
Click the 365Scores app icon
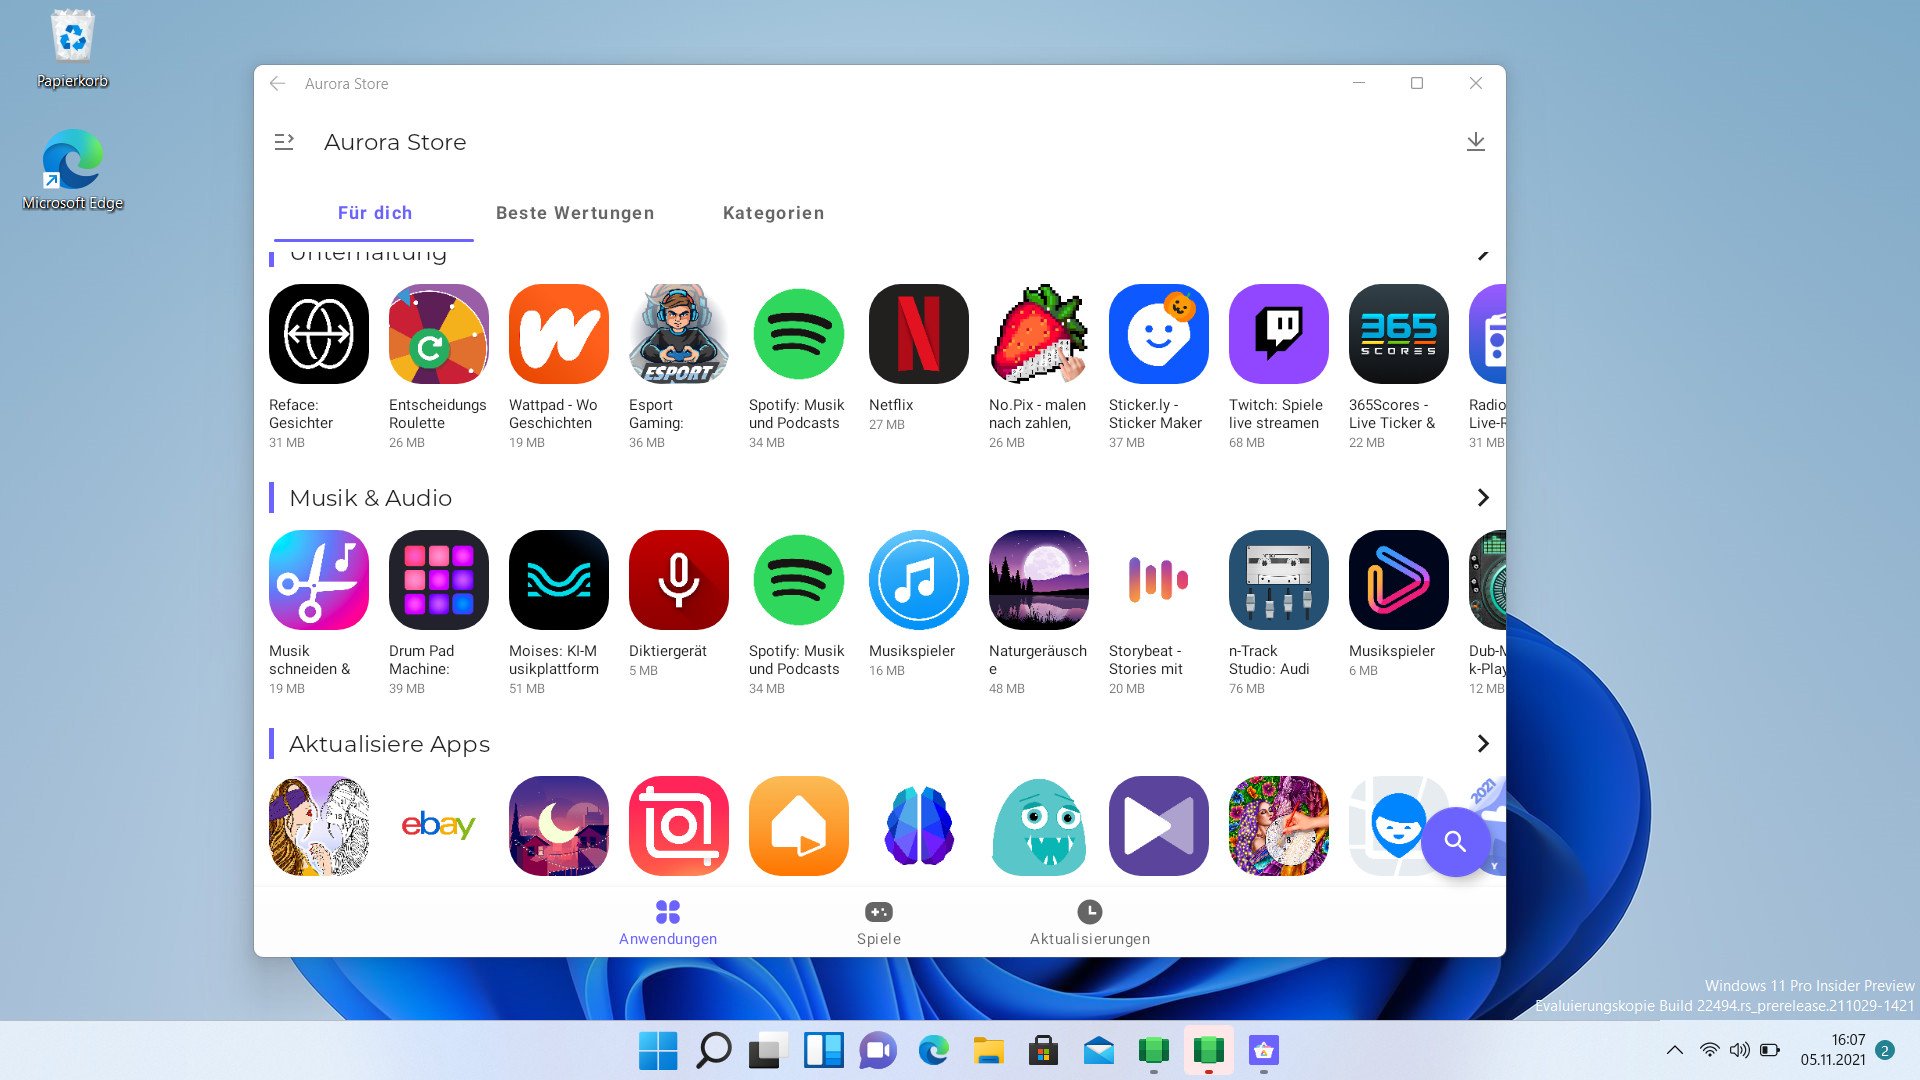1398,334
